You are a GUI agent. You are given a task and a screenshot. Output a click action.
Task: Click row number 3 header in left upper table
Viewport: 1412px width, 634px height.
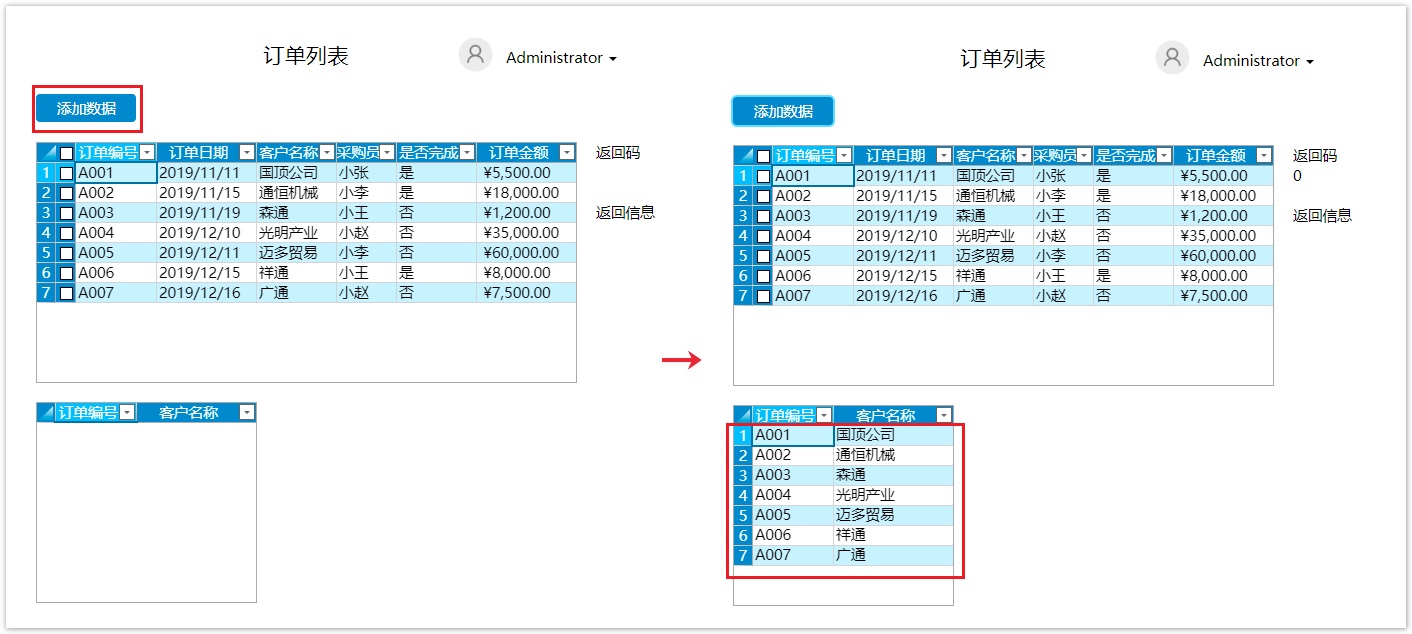[x=46, y=213]
